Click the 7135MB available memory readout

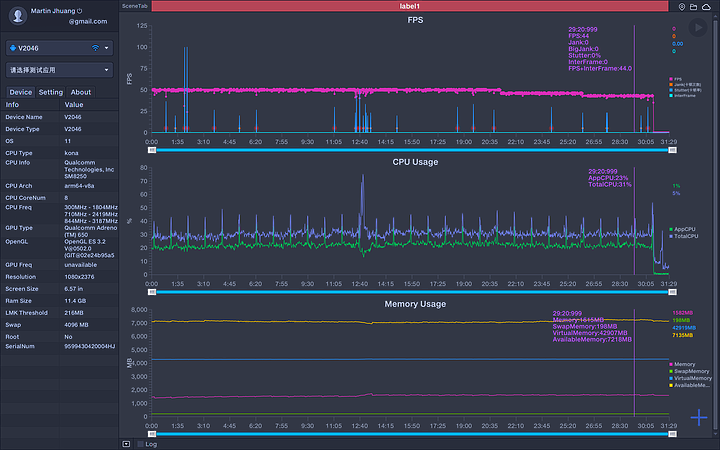[x=682, y=335]
